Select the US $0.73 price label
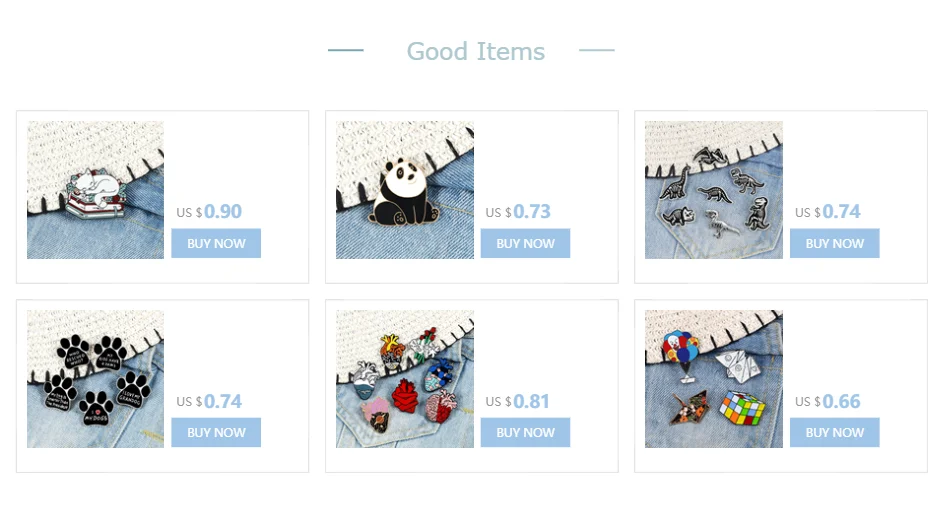943x528 pixels. [x=518, y=212]
